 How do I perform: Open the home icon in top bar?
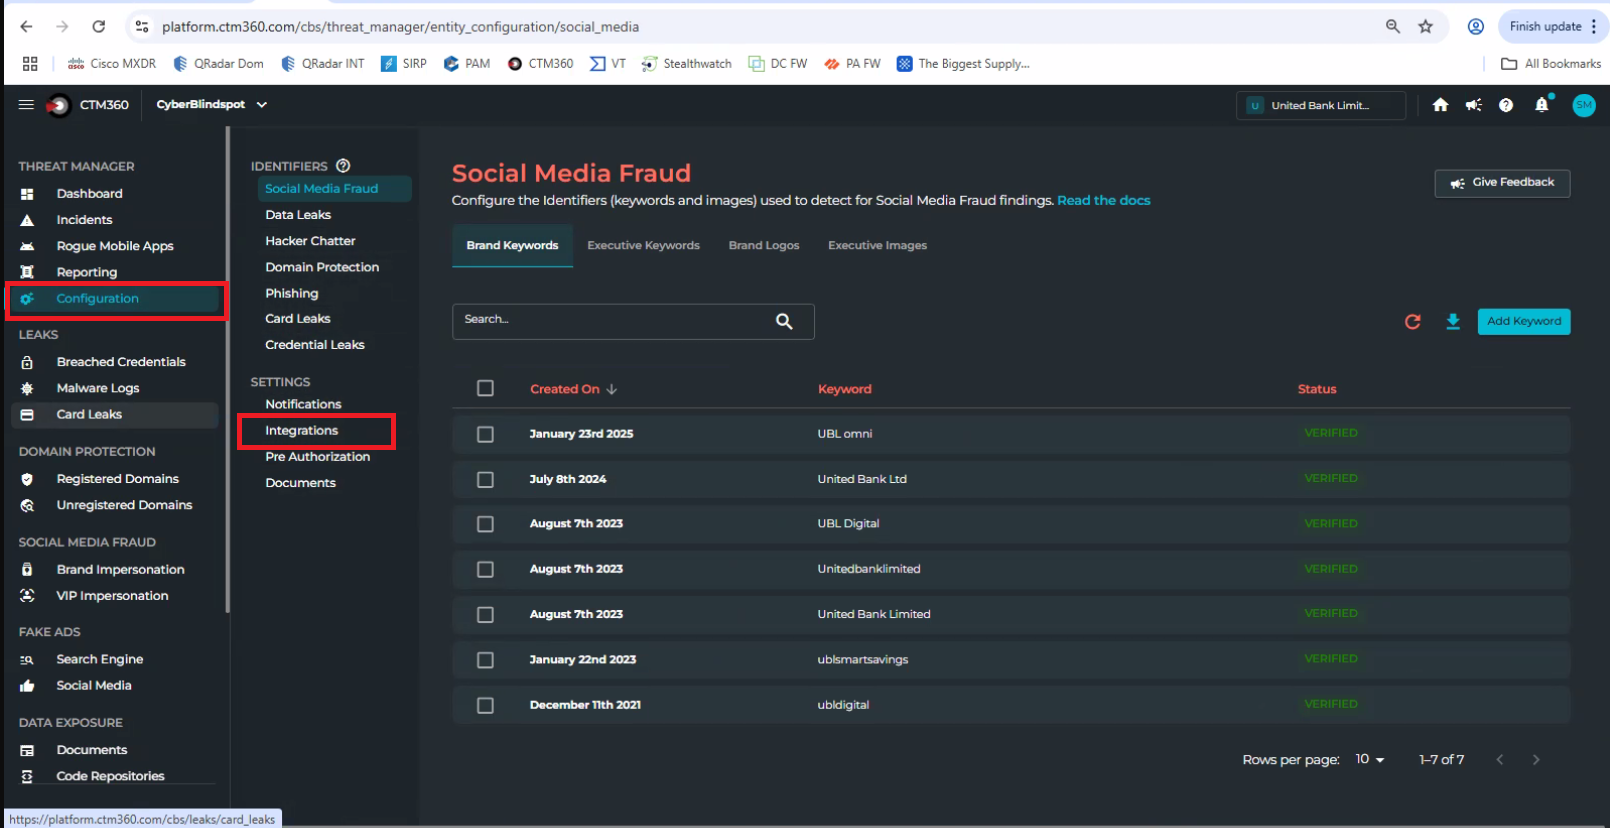1440,105
